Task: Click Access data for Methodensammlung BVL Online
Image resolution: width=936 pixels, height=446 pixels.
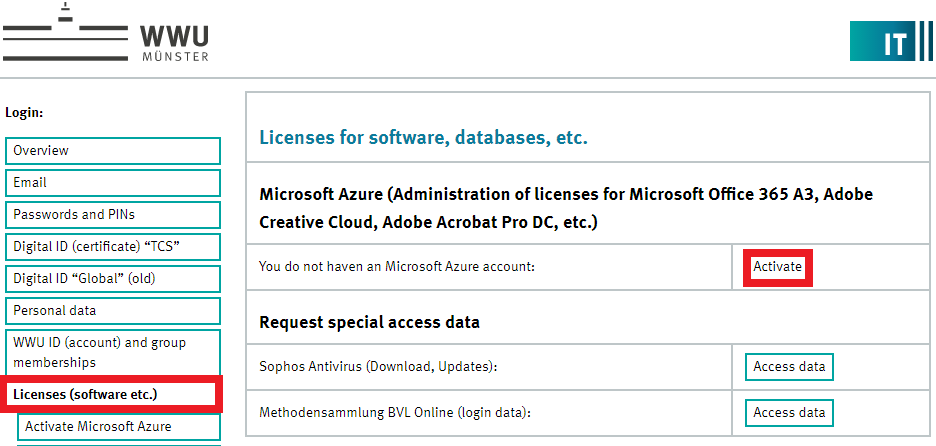Action: [x=789, y=412]
